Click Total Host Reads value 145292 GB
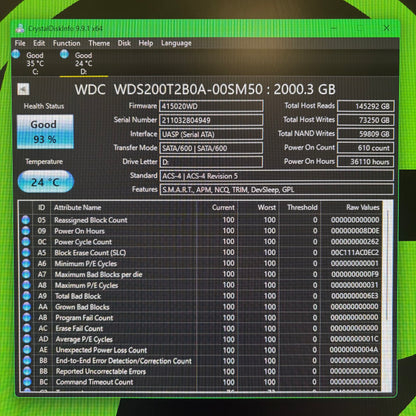This screenshot has height=416, width=416. 366,106
